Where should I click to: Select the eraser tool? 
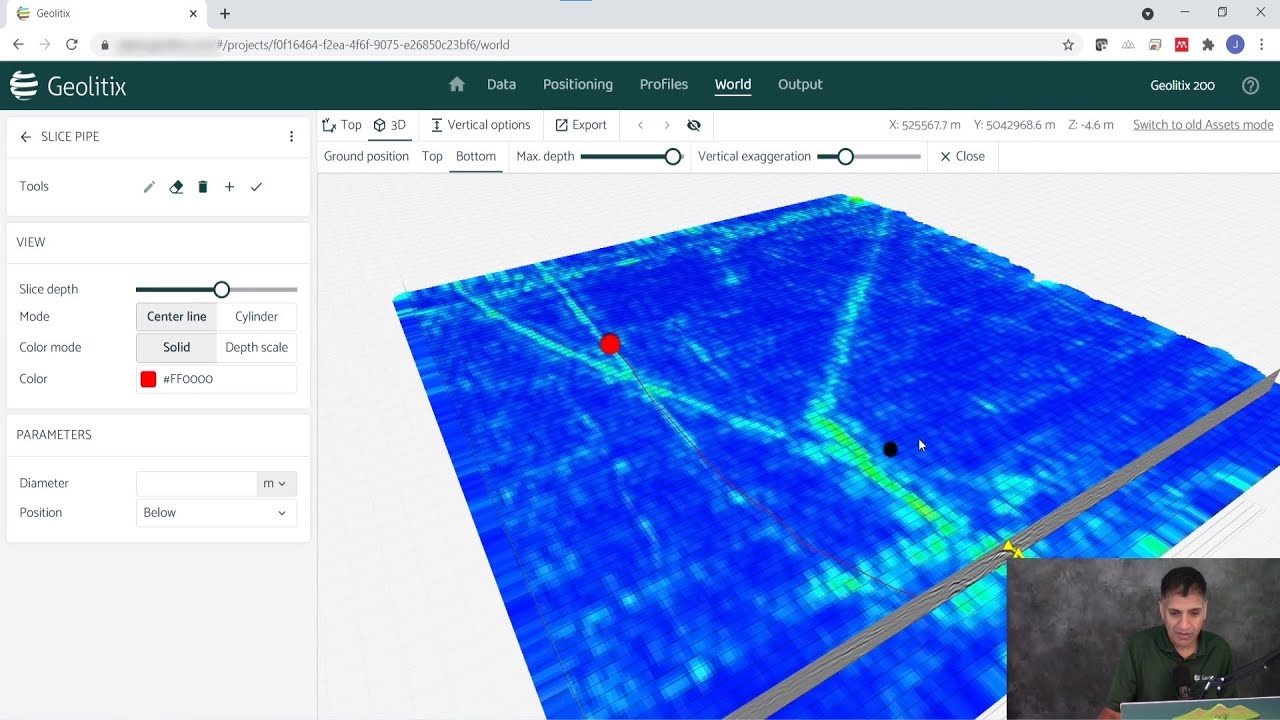click(176, 187)
